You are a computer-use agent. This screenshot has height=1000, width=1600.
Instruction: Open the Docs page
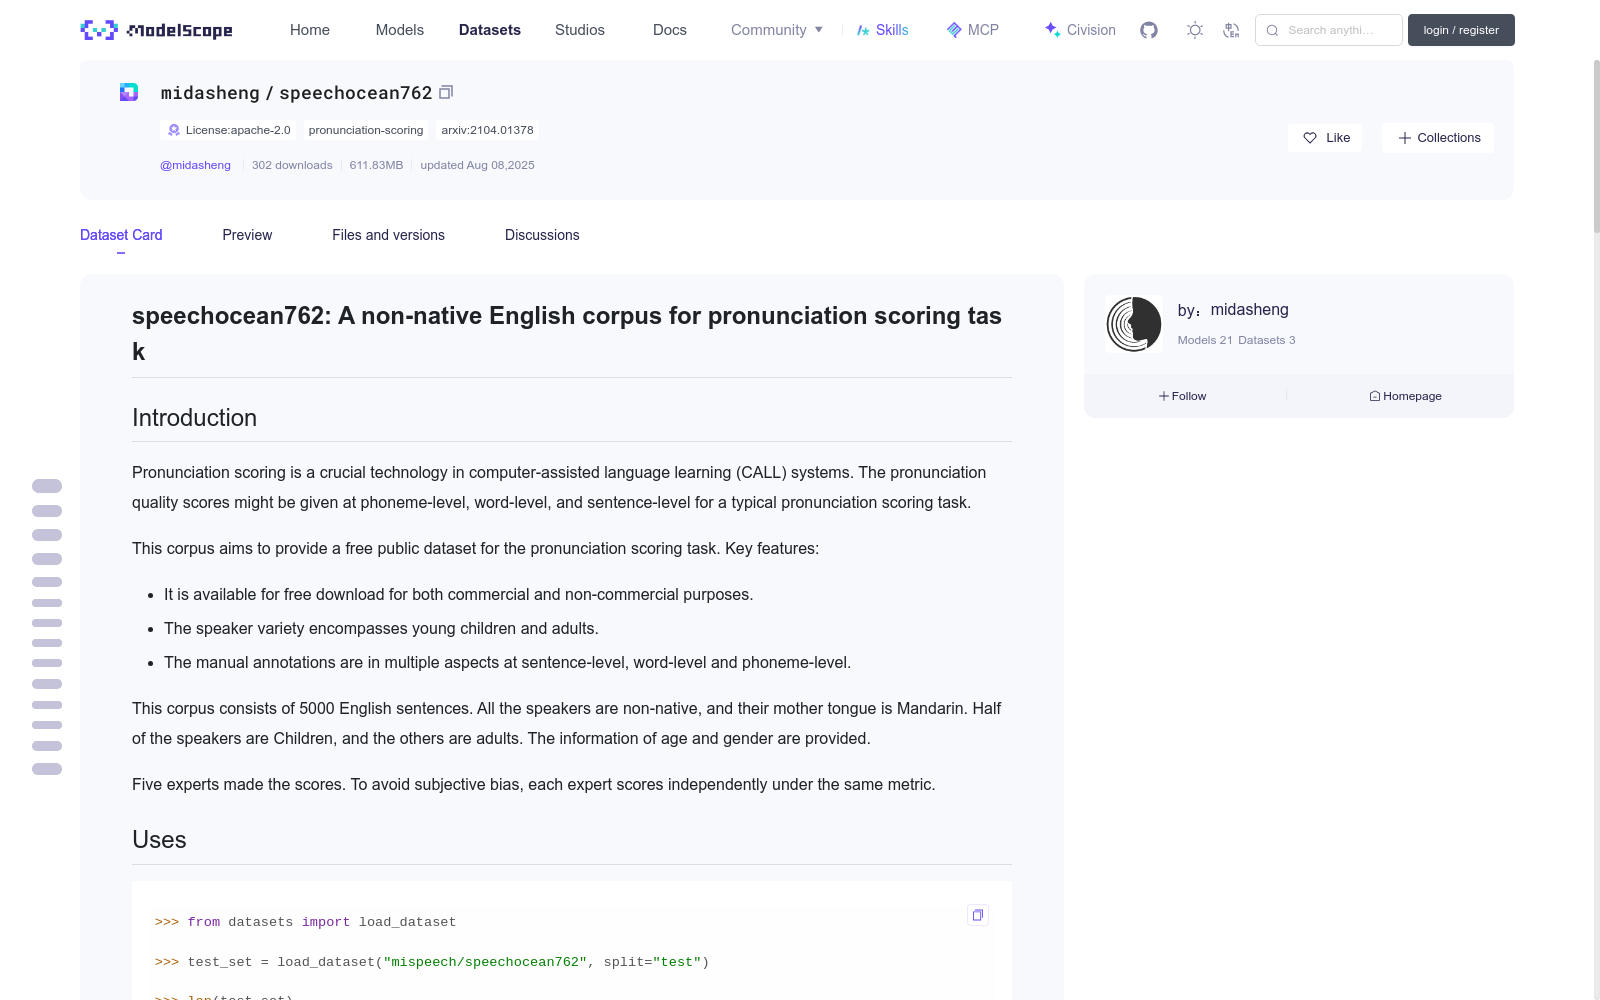[670, 30]
